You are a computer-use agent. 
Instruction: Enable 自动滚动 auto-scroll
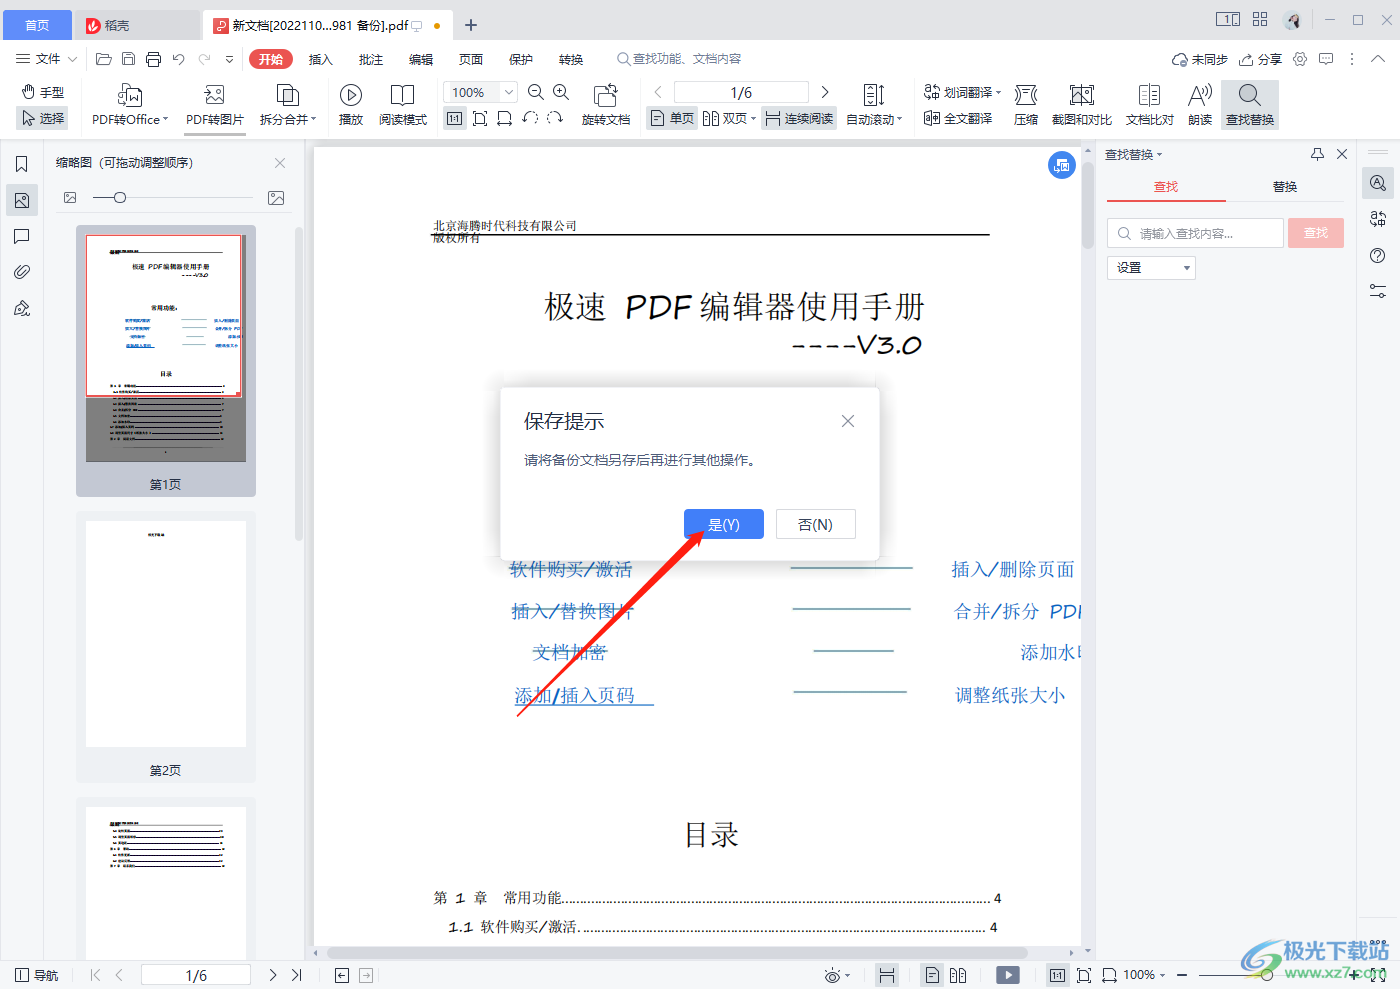pos(873,104)
